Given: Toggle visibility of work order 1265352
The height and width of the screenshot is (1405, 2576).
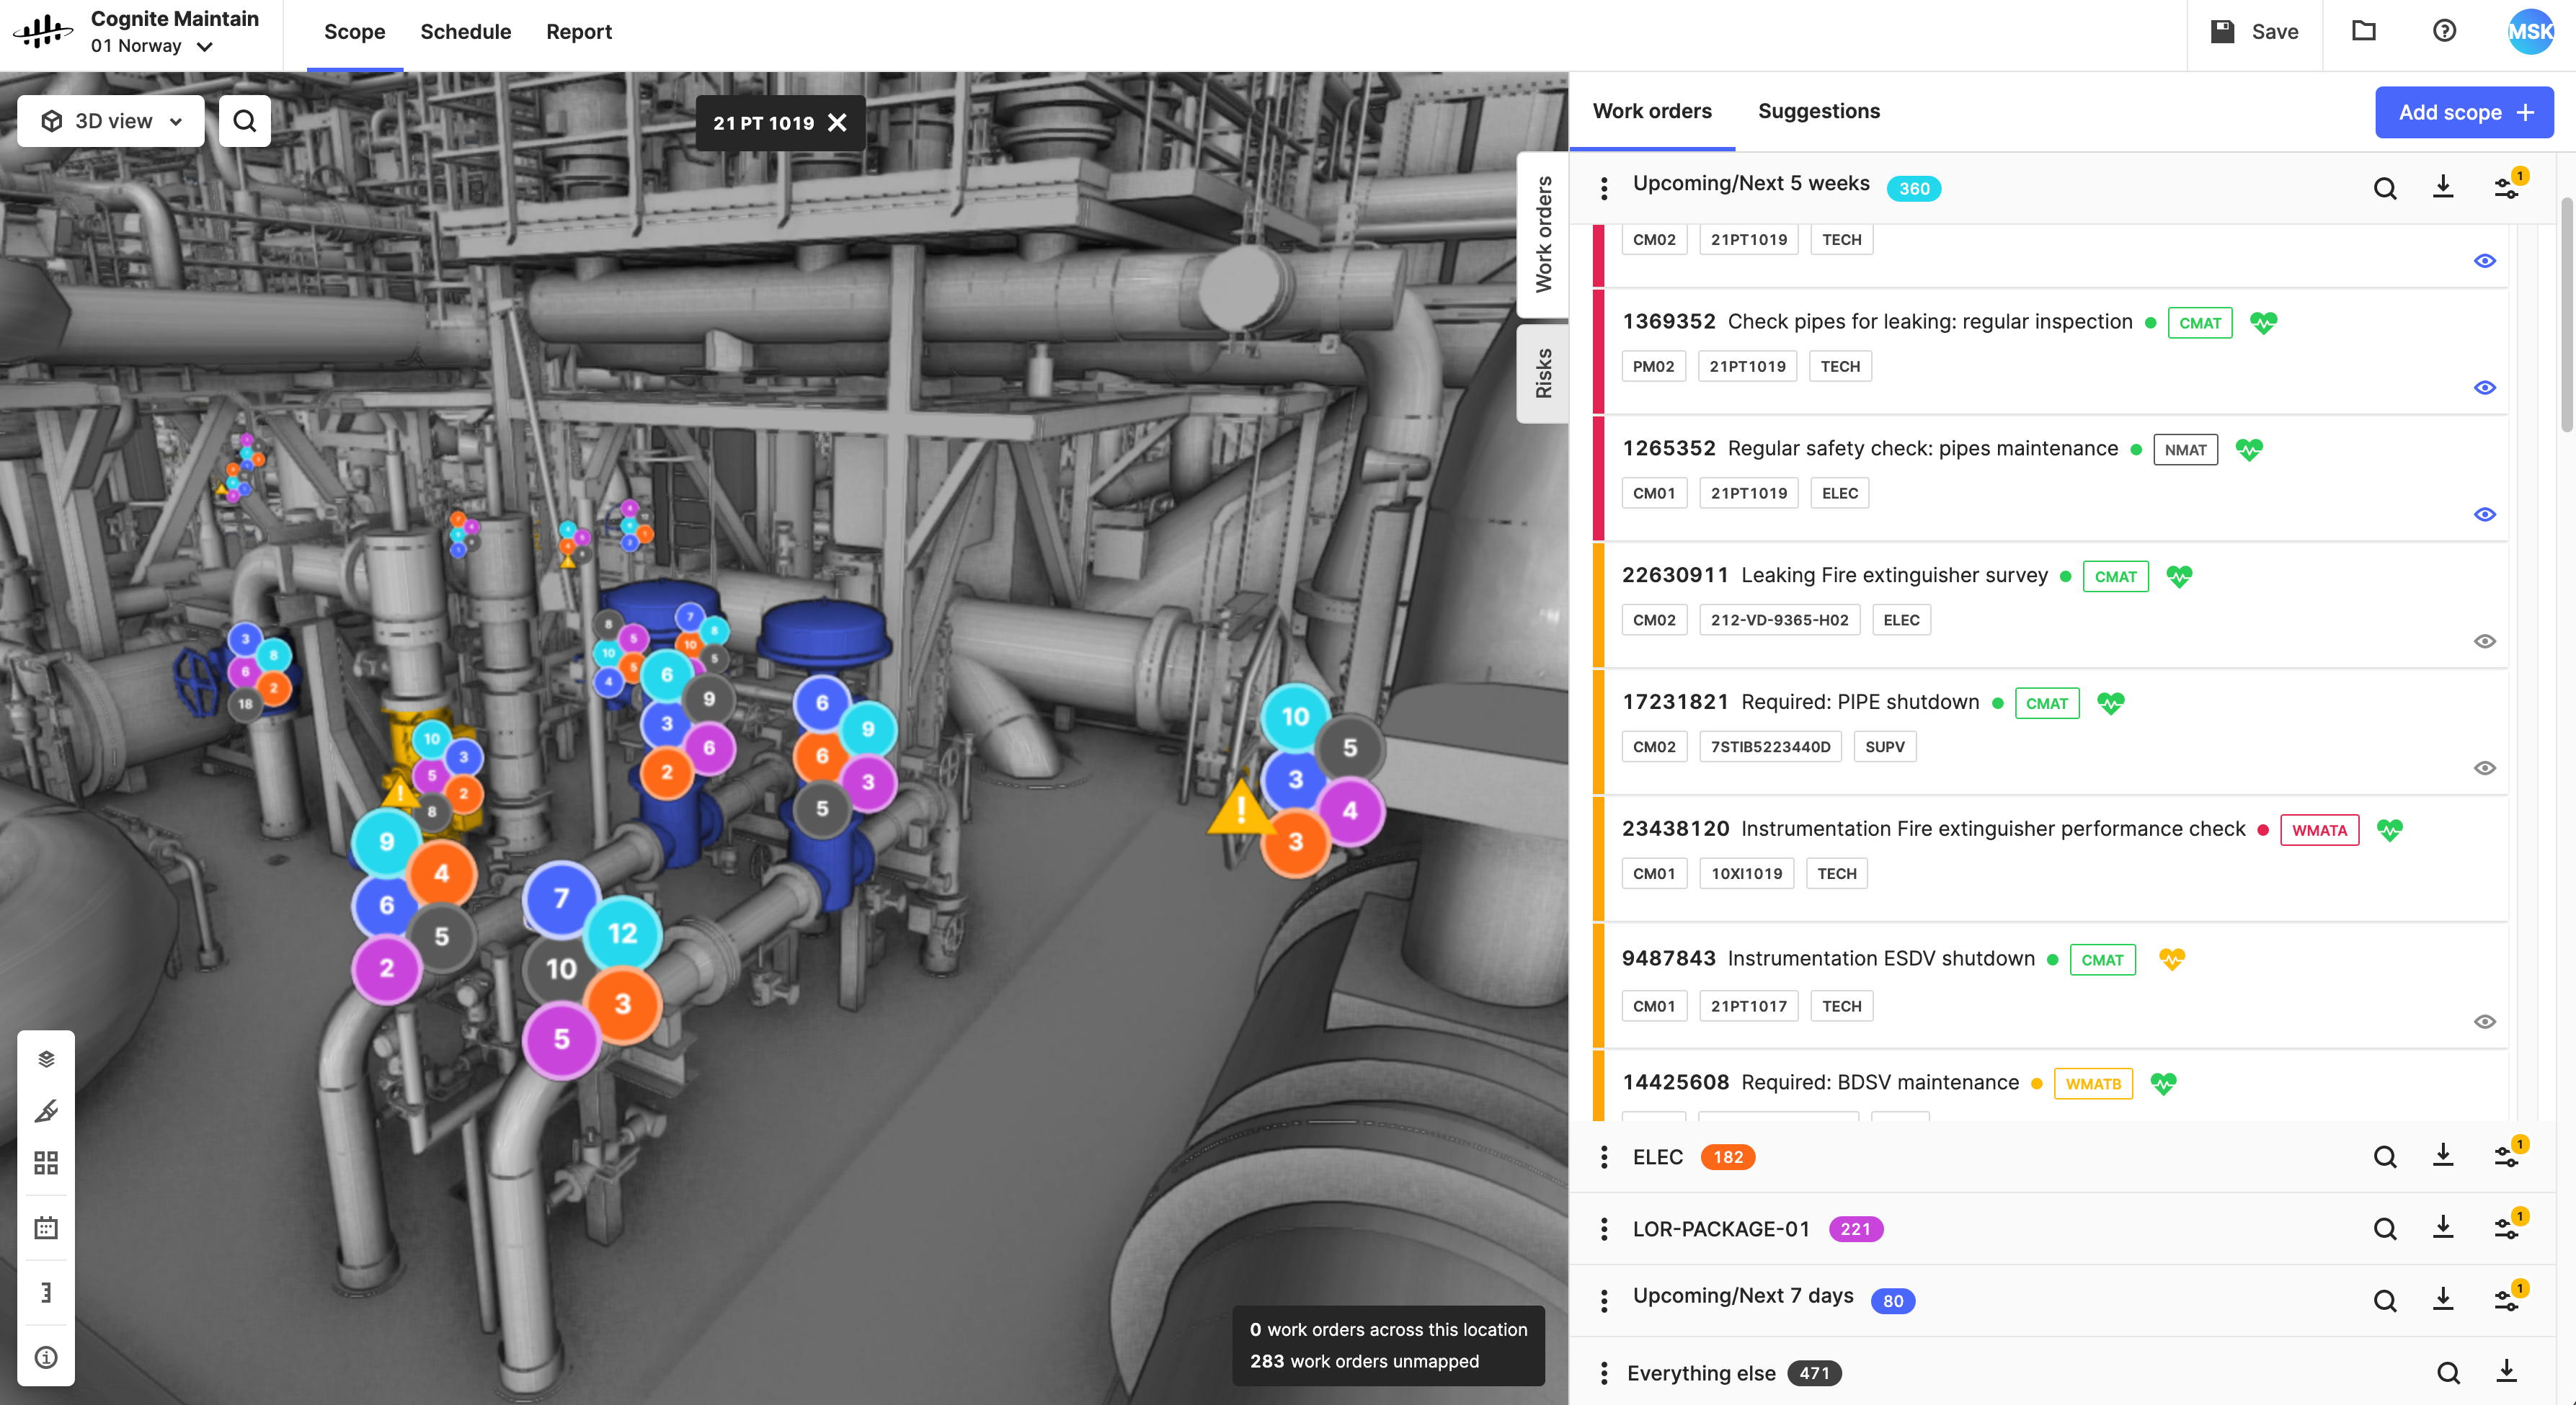Looking at the screenshot, I should 2484,515.
